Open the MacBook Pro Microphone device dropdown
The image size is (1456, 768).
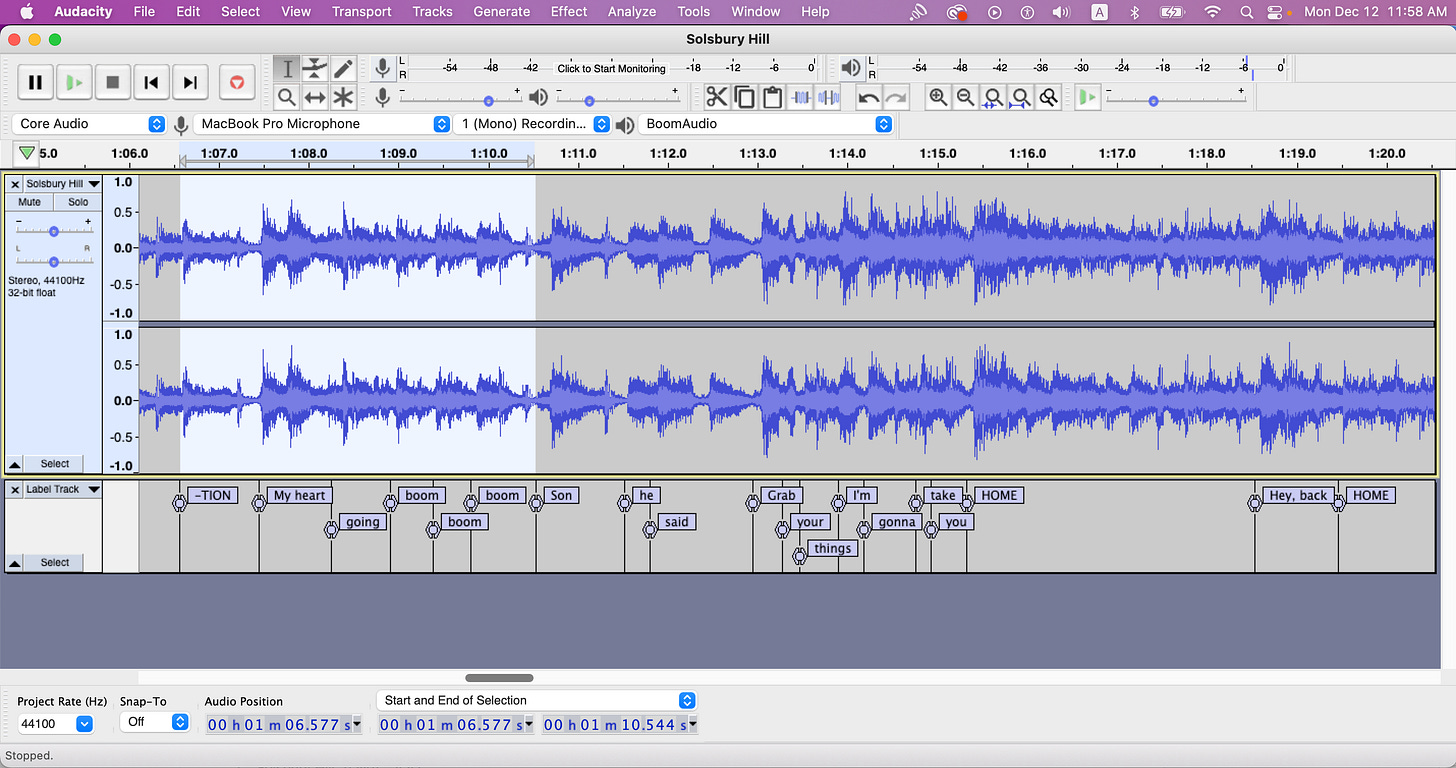pyautogui.click(x=323, y=124)
